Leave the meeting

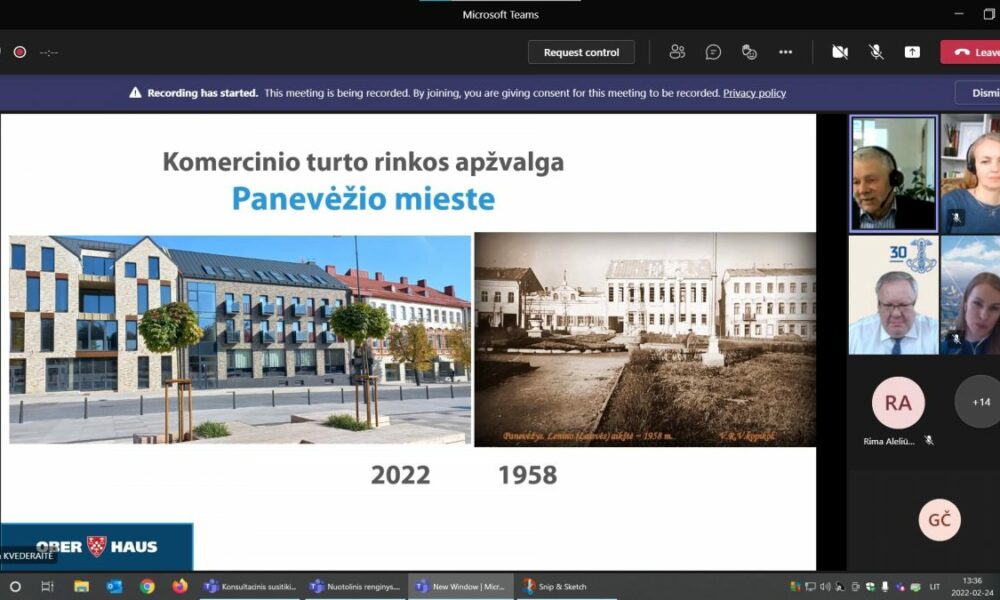point(970,52)
